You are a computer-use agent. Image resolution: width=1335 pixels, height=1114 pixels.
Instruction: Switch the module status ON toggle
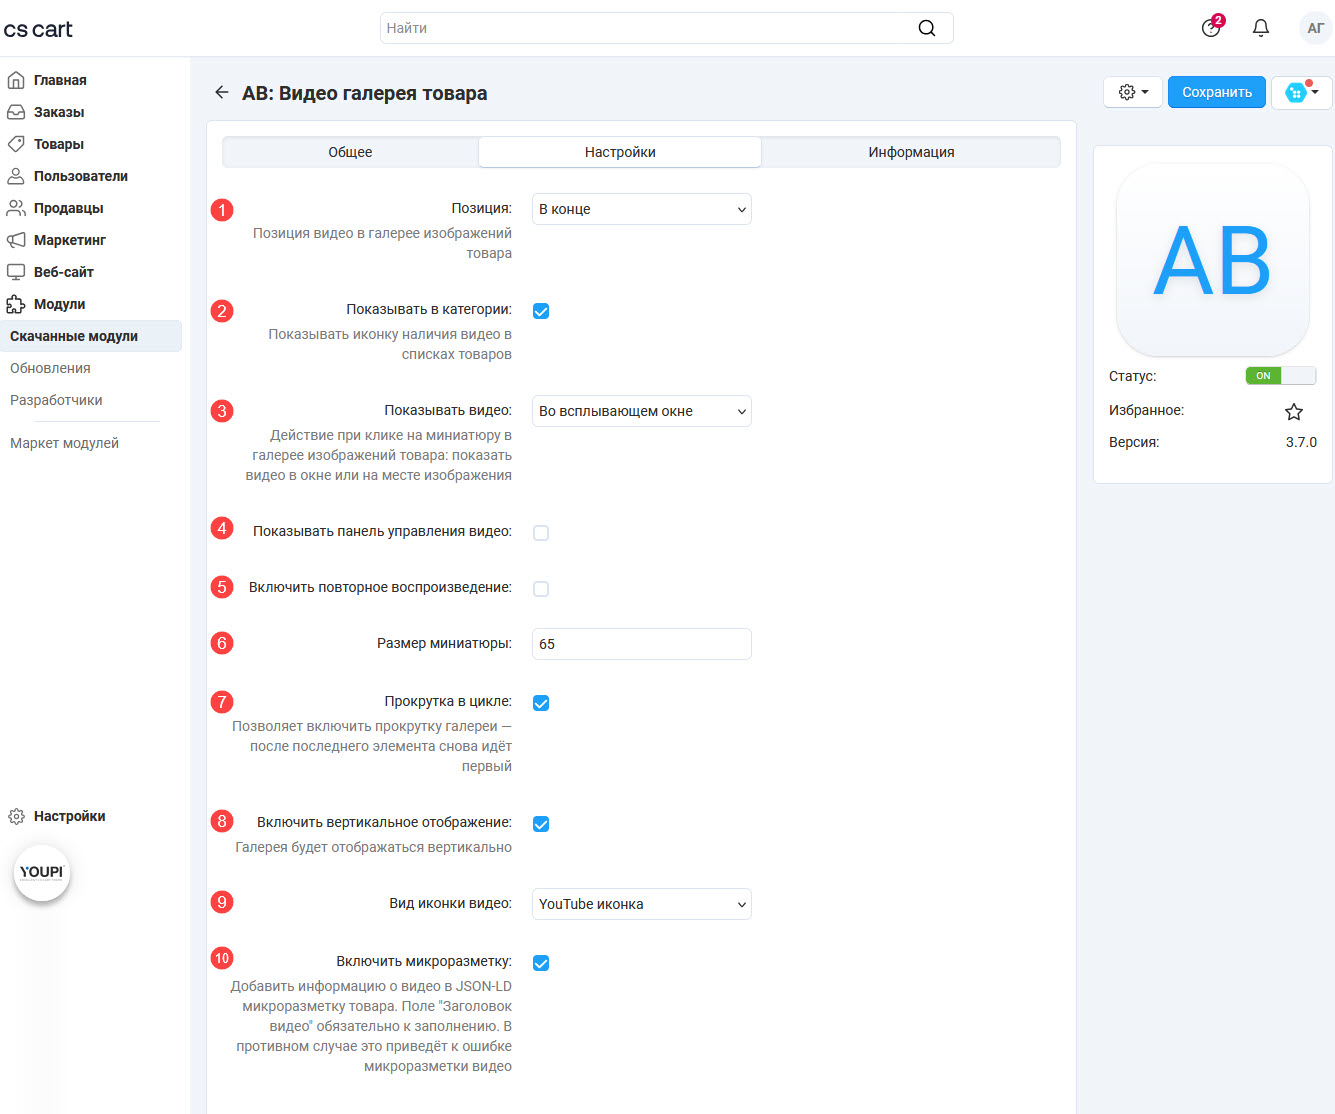1280,376
